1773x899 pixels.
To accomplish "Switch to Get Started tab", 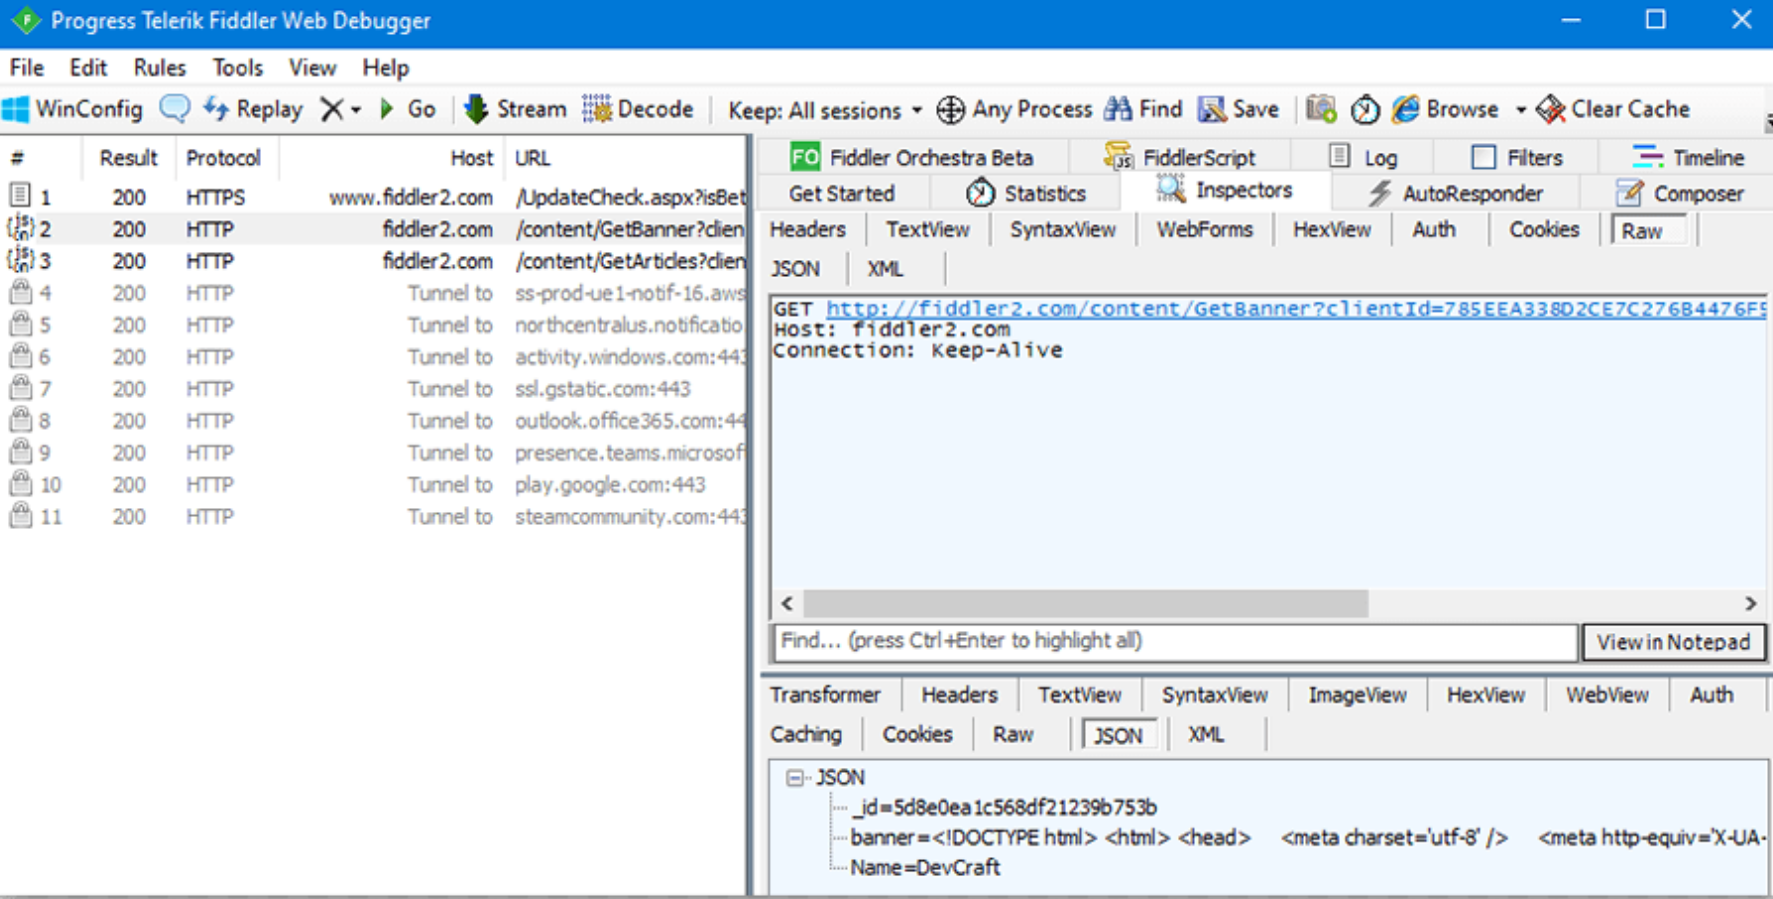I will click(x=842, y=193).
